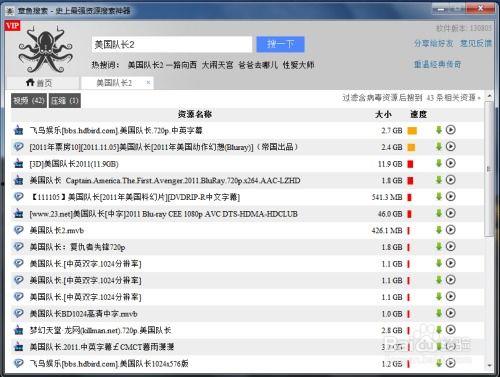Click the orange speed bar of the 2.4 GB row
Screen dimensions: 500x377
tap(412, 147)
